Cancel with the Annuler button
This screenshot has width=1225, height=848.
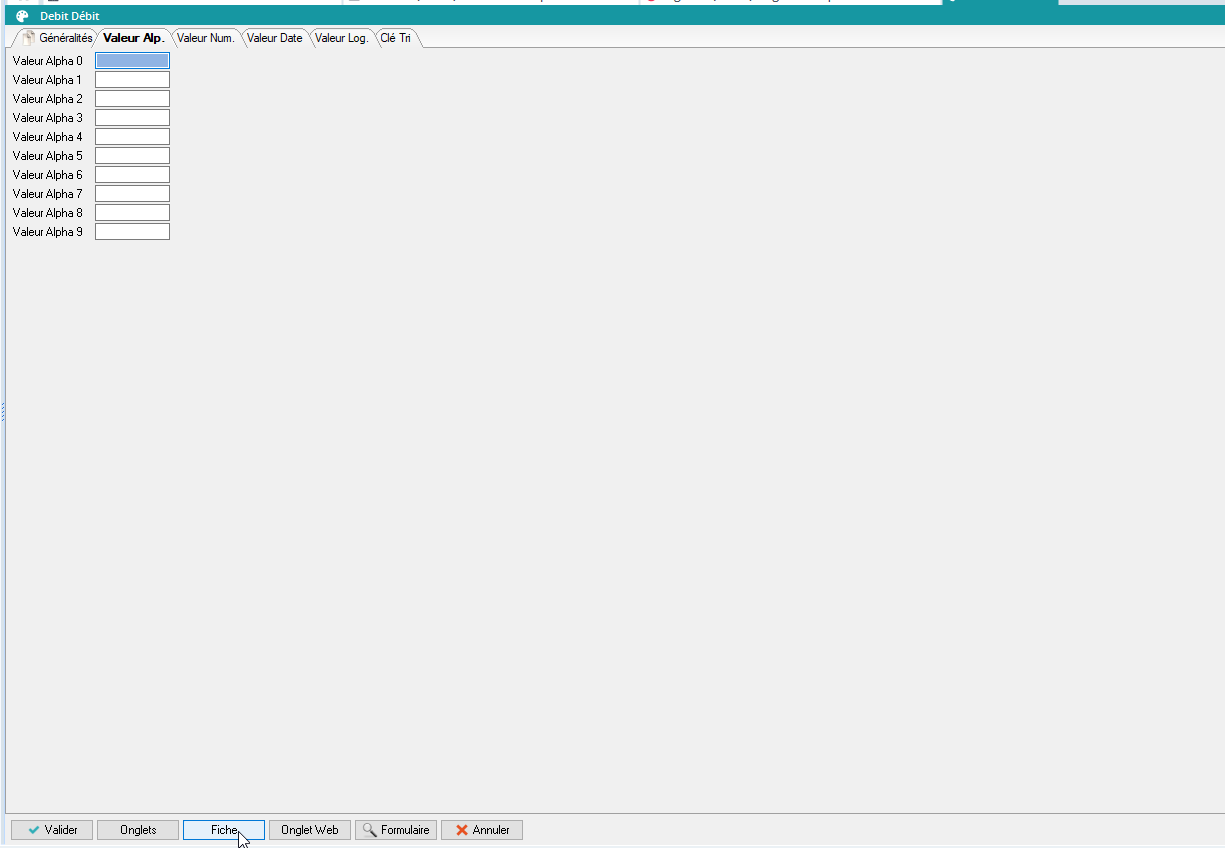[x=482, y=830]
